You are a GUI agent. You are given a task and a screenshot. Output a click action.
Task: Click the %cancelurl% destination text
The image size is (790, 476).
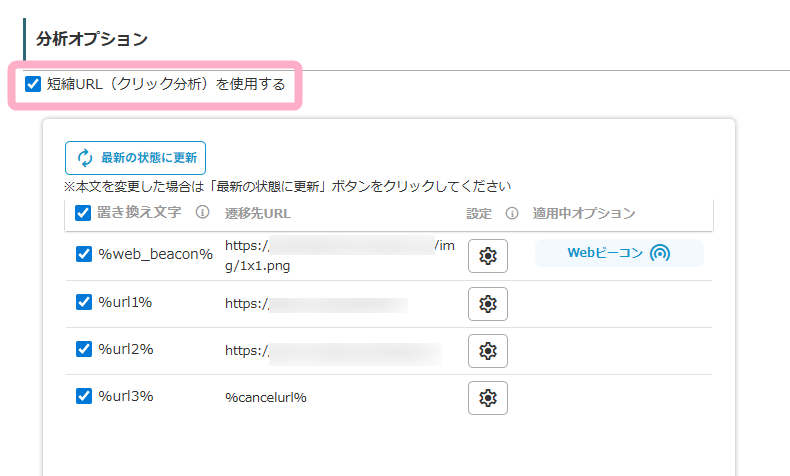tap(265, 398)
